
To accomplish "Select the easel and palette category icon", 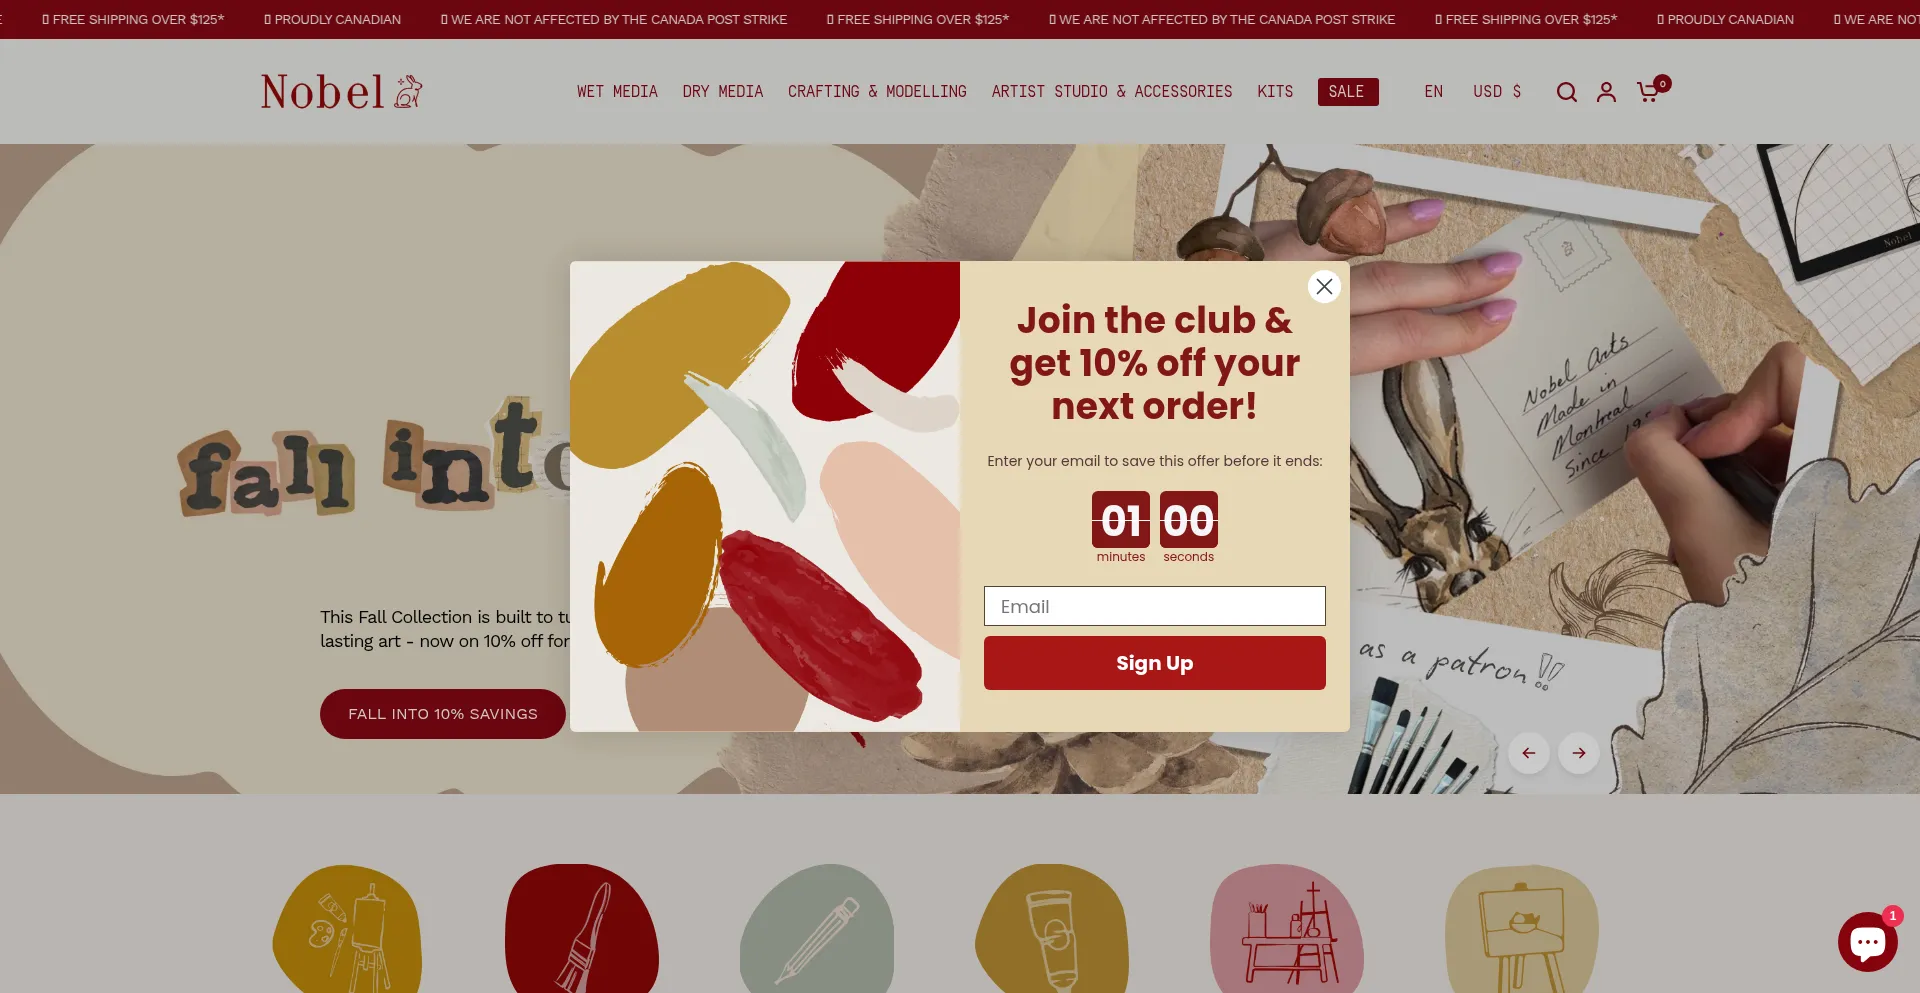I will click(347, 929).
